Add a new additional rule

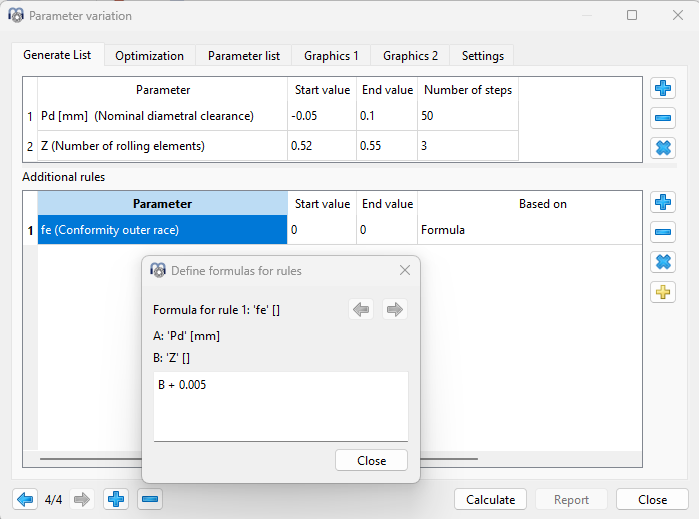[x=662, y=203]
